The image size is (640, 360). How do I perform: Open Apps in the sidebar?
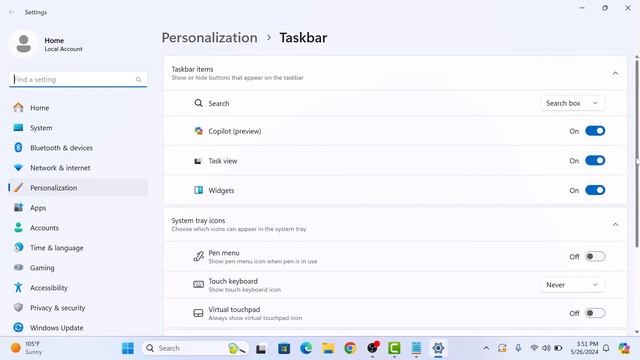(78, 208)
